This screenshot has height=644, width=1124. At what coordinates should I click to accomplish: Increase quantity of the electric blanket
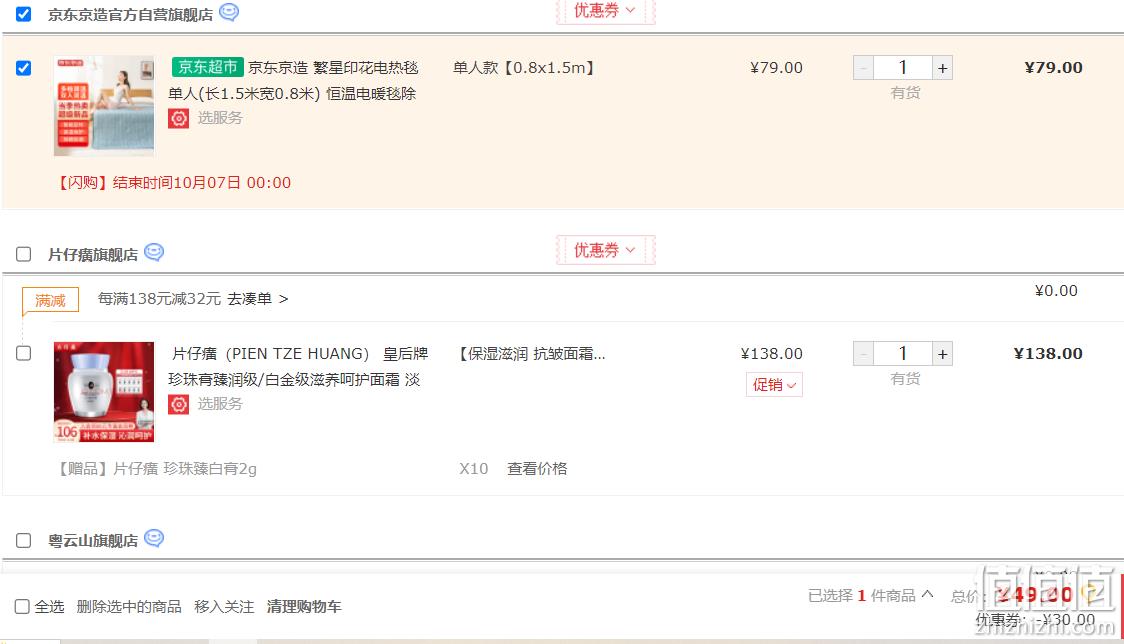coord(943,68)
